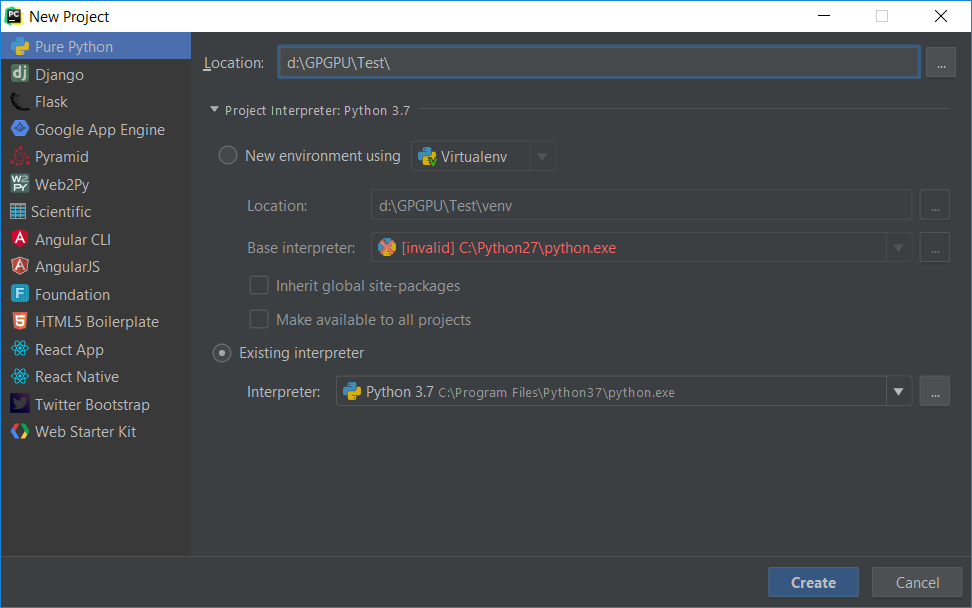Image resolution: width=972 pixels, height=608 pixels.
Task: Click the Django project icon
Action: tap(20, 74)
